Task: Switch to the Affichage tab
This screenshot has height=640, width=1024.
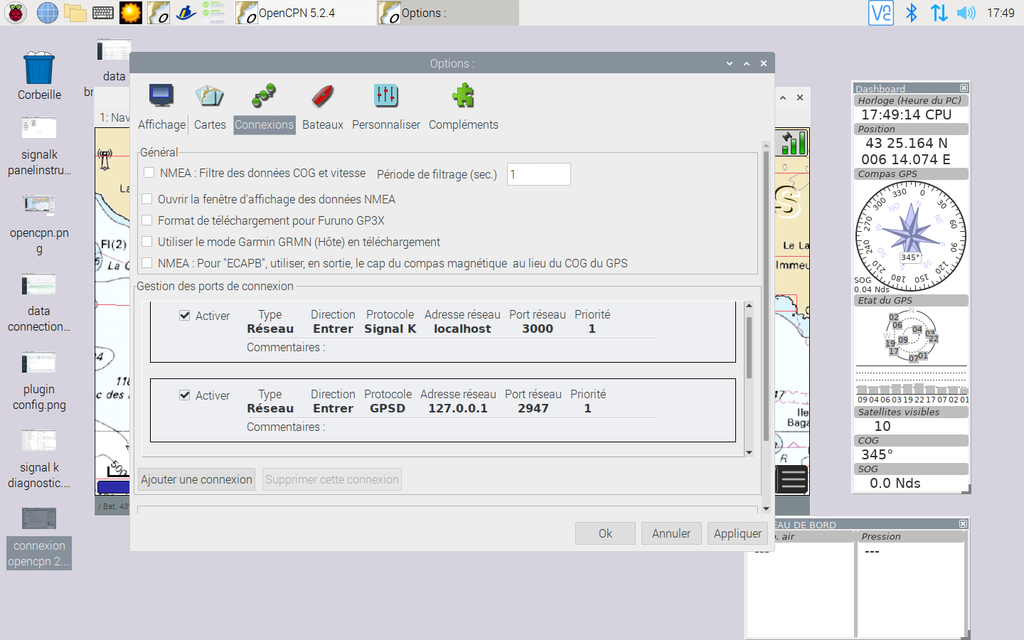Action: tap(161, 125)
